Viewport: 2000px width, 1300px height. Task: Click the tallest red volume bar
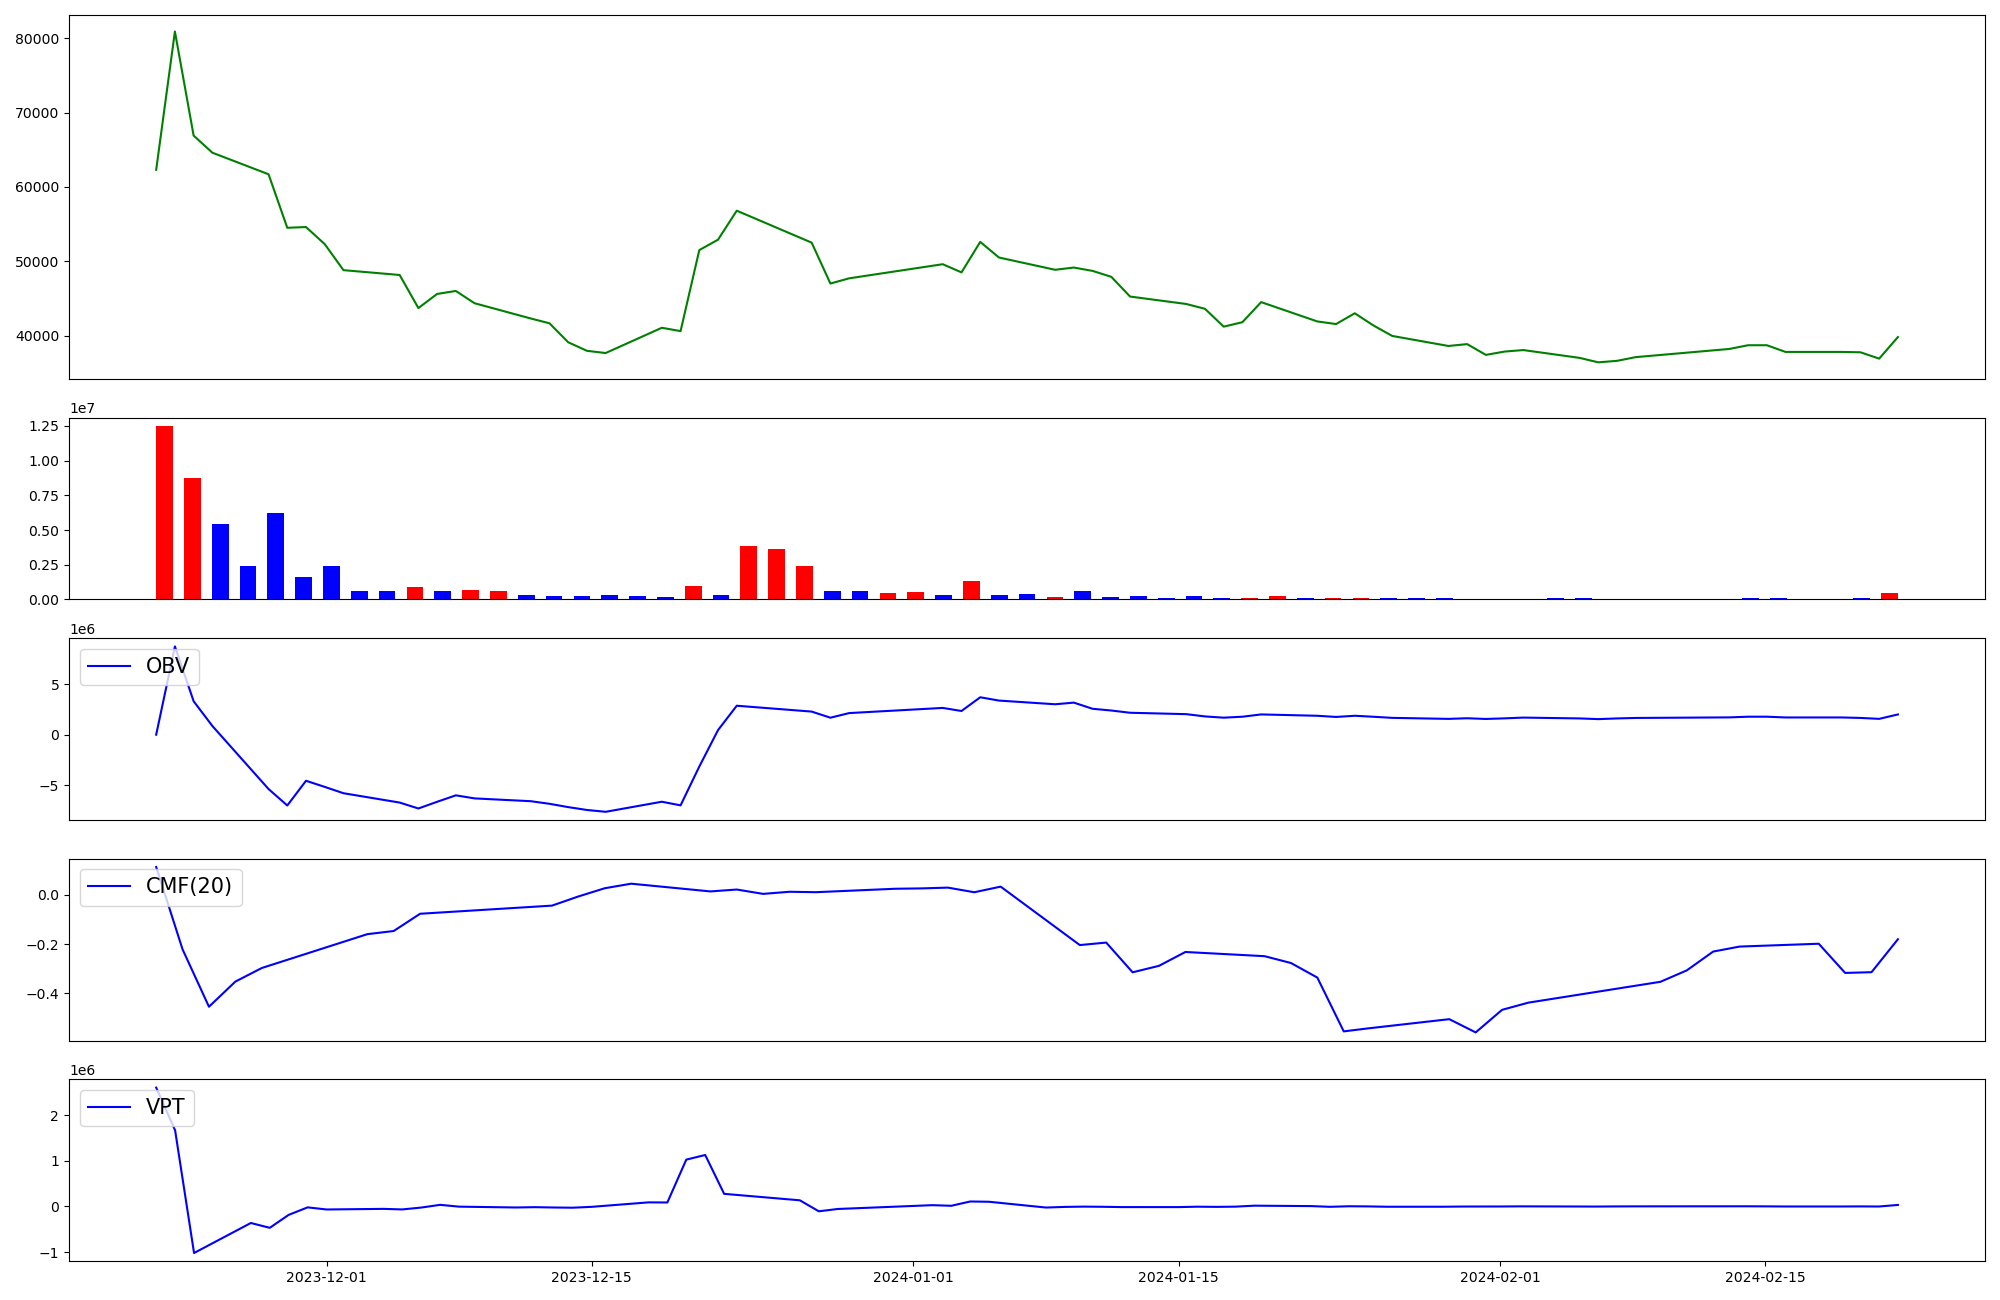164,512
